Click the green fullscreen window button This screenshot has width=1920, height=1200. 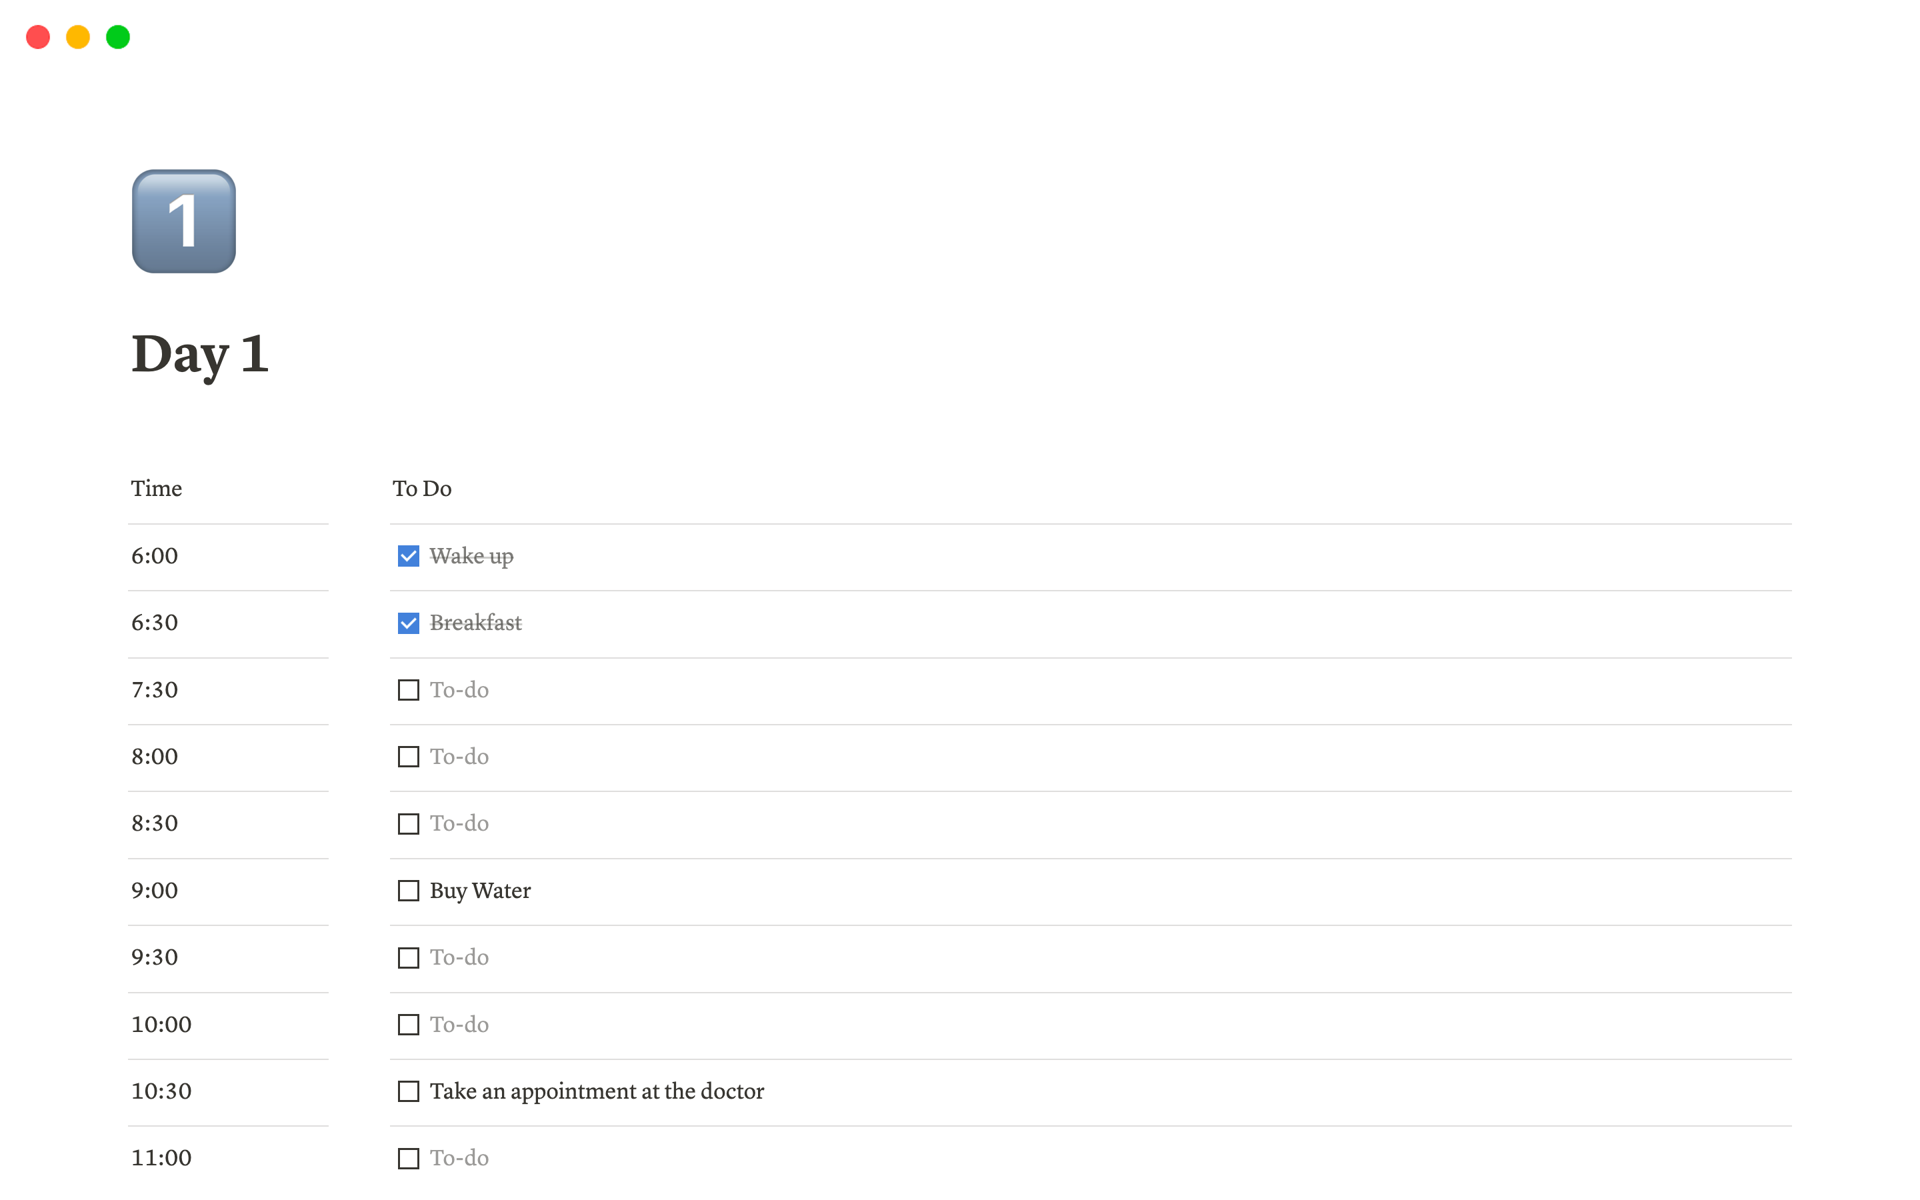click(x=118, y=37)
